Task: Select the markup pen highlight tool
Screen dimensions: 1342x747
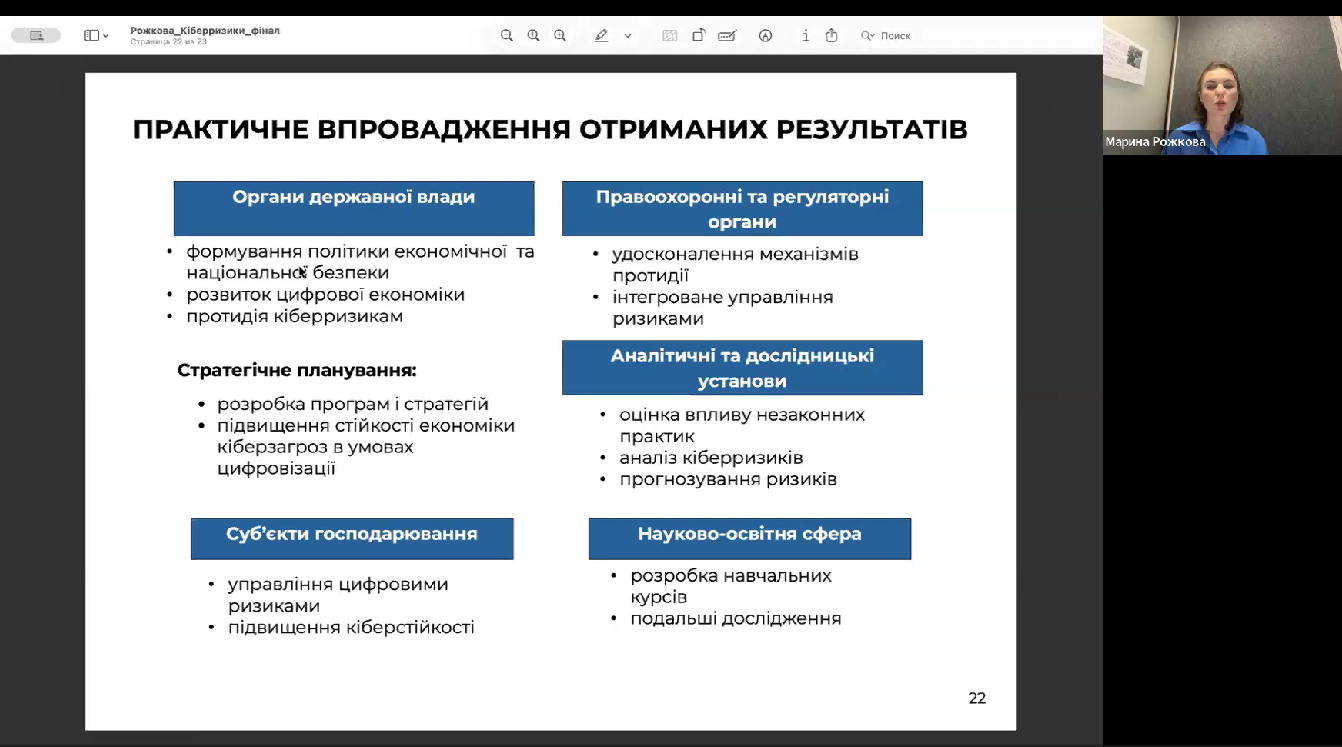Action: pyautogui.click(x=601, y=35)
